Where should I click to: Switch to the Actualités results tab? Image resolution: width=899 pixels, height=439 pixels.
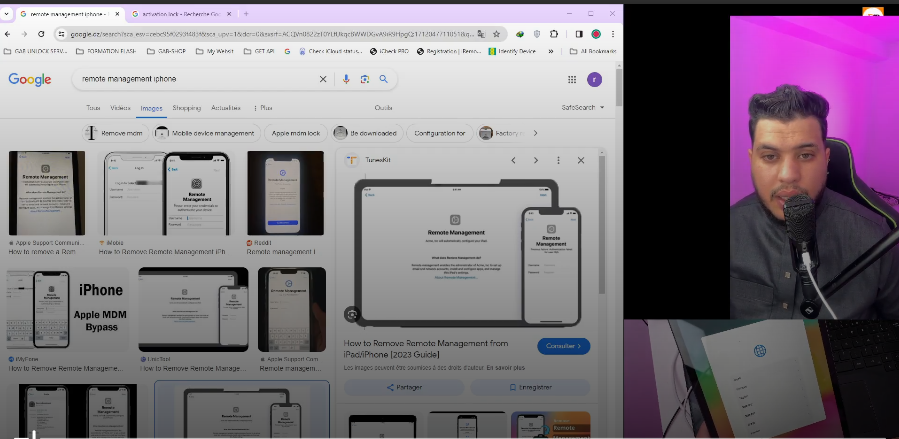tap(226, 108)
